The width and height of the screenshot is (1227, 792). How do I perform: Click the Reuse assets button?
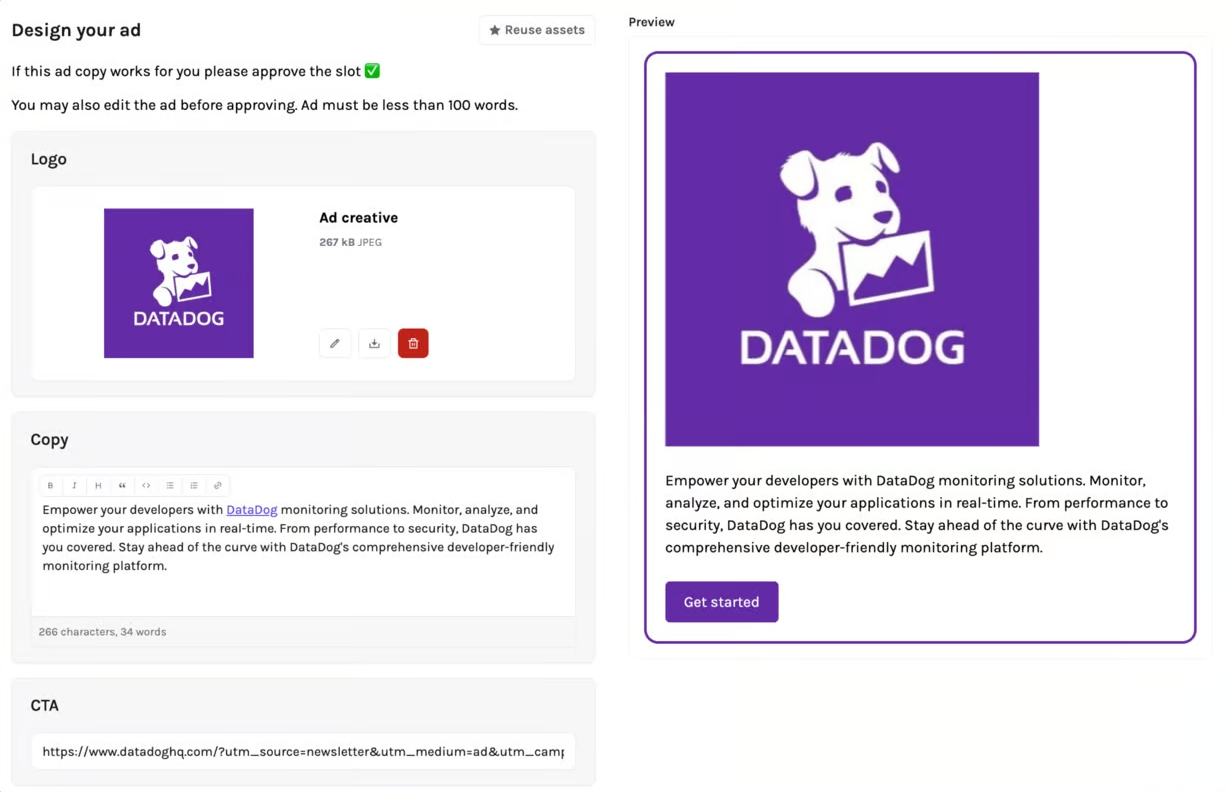(x=537, y=30)
